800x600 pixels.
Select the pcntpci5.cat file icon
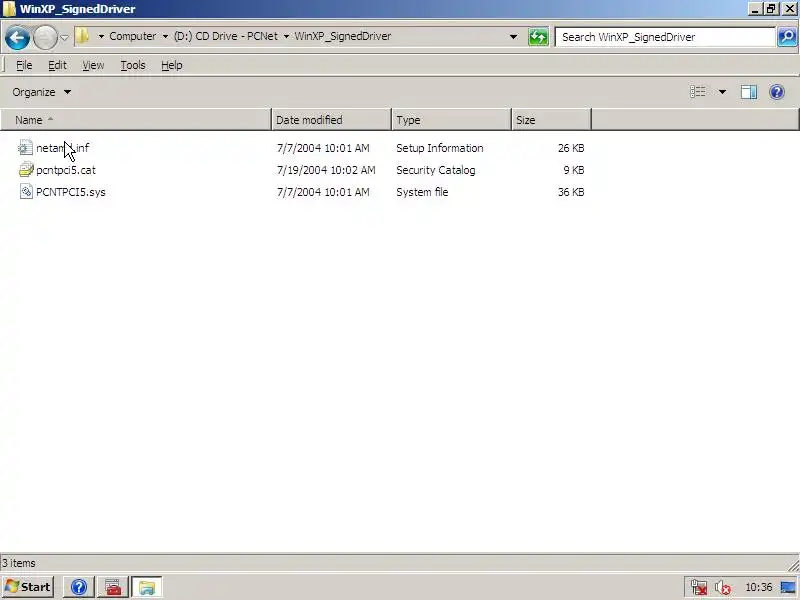26,169
